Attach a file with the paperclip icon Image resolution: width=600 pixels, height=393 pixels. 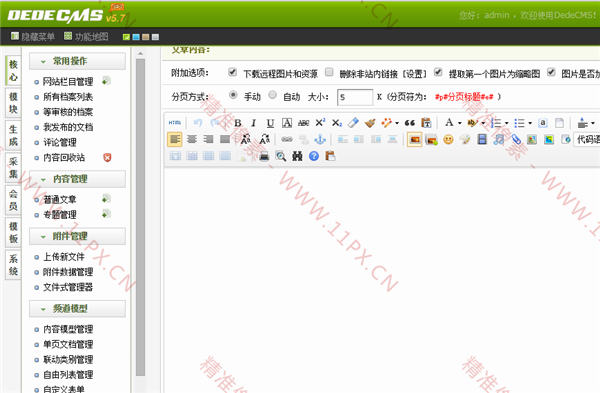coord(516,140)
